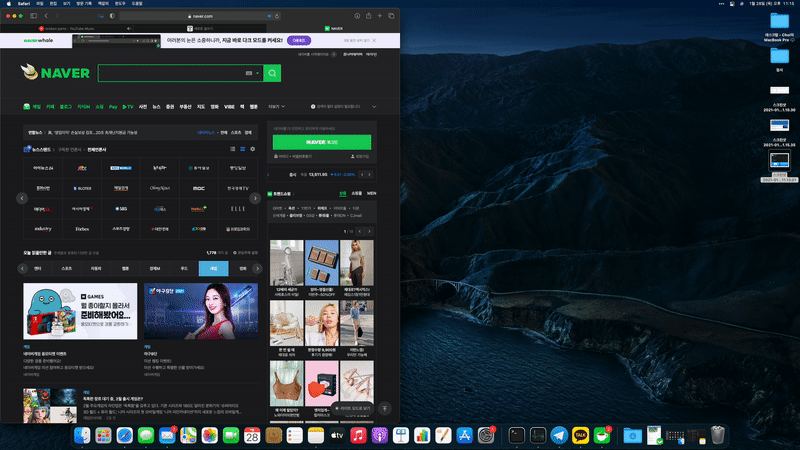Open the VIBE link in navigation
Image resolution: width=800 pixels, height=450 pixels.
tap(230, 107)
